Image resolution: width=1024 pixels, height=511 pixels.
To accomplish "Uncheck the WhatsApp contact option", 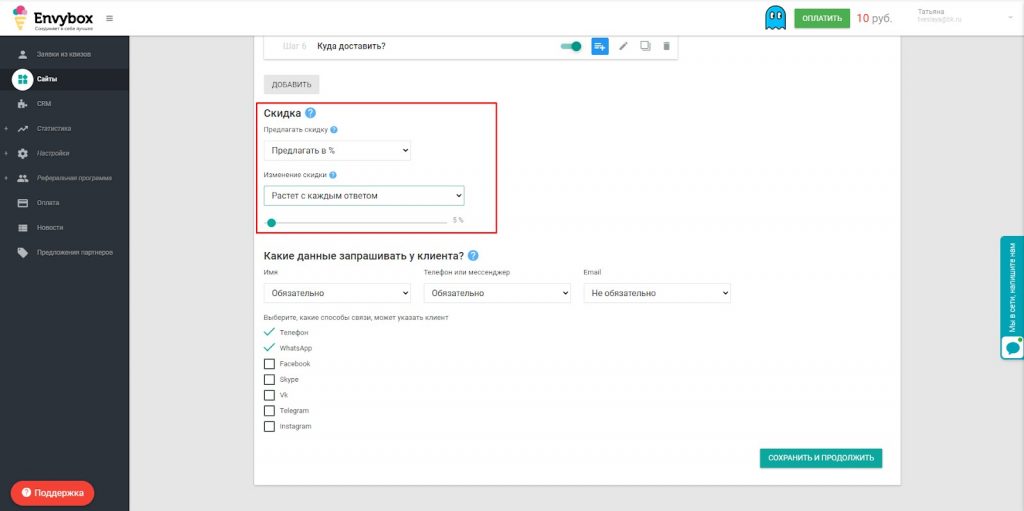I will click(x=269, y=348).
